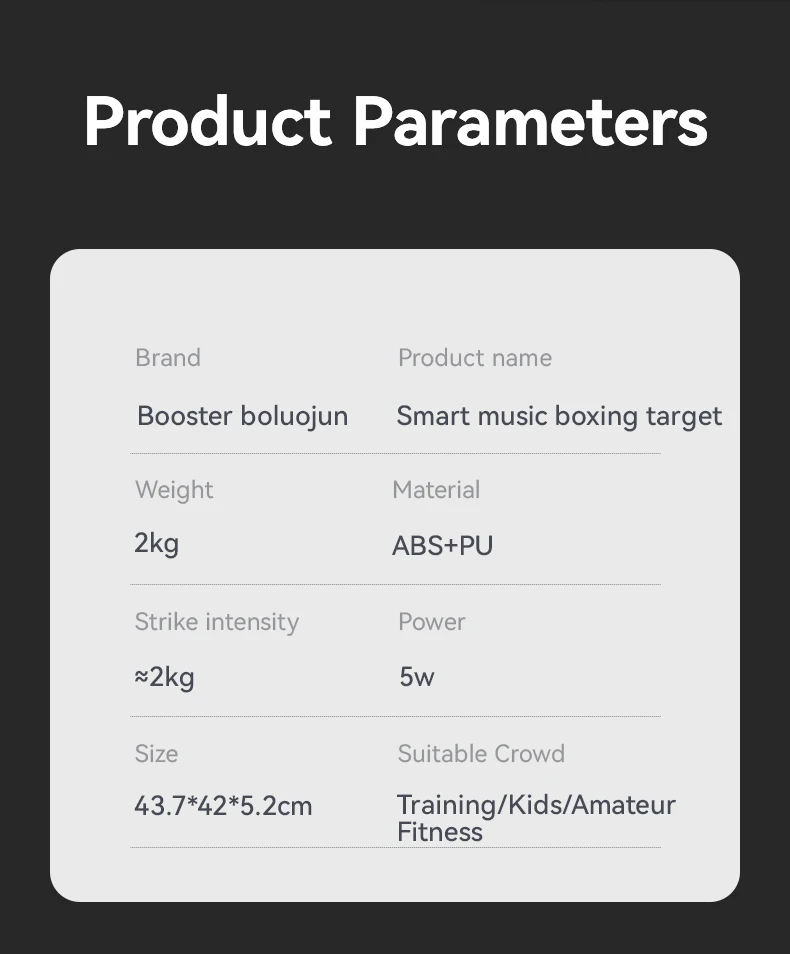Select the Booster boluojun brand value
790x954 pixels.
[x=243, y=416]
